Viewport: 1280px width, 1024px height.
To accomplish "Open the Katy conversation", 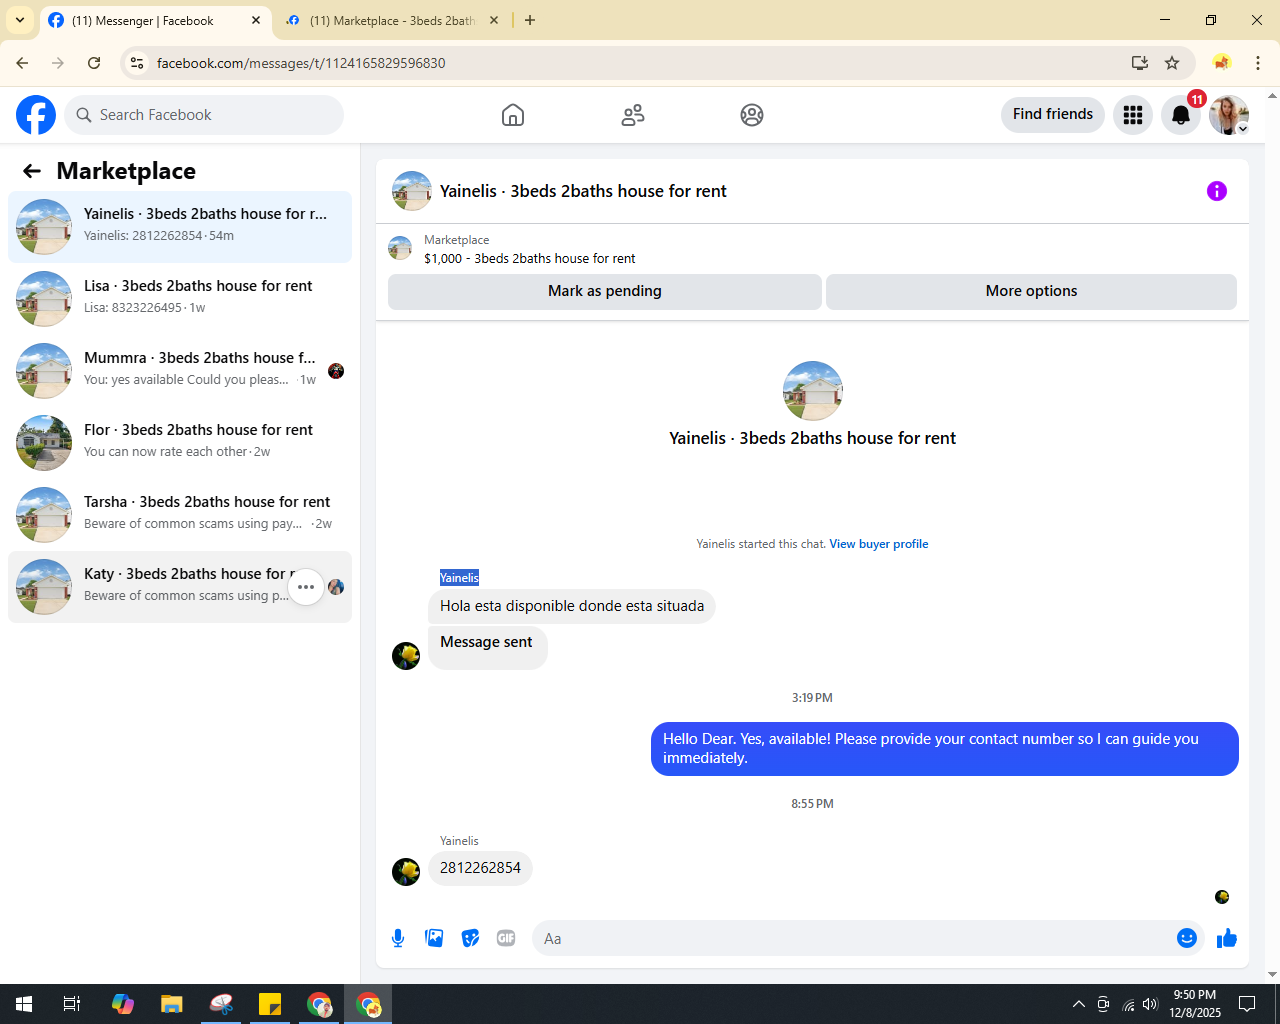I will click(x=180, y=587).
